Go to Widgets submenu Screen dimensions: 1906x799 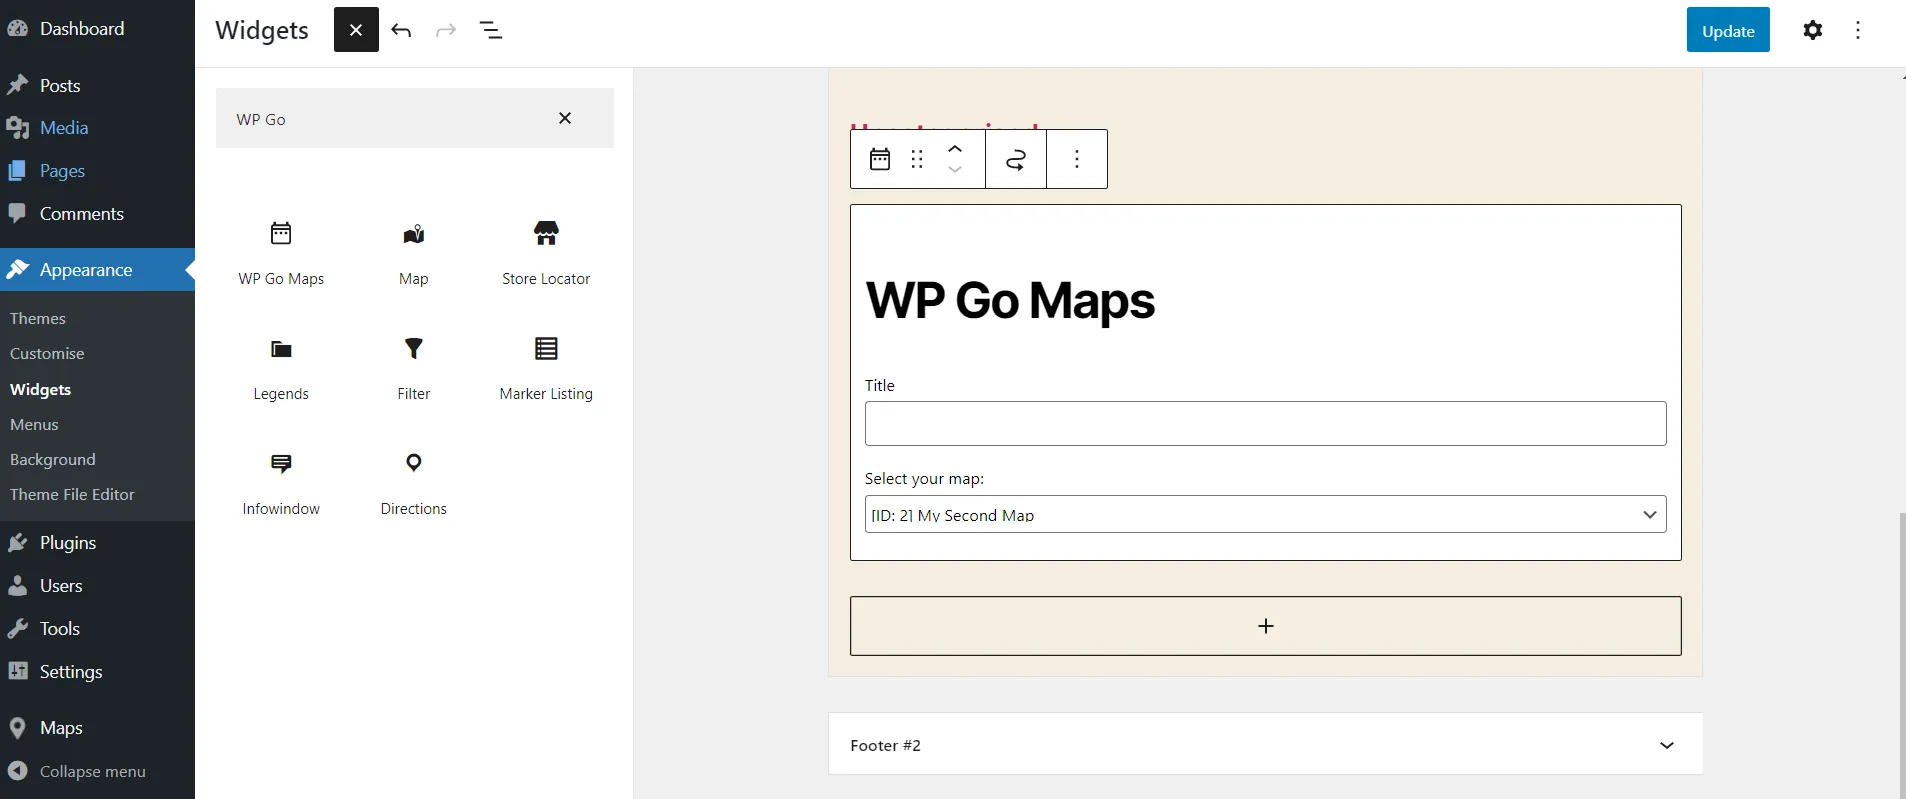41,389
